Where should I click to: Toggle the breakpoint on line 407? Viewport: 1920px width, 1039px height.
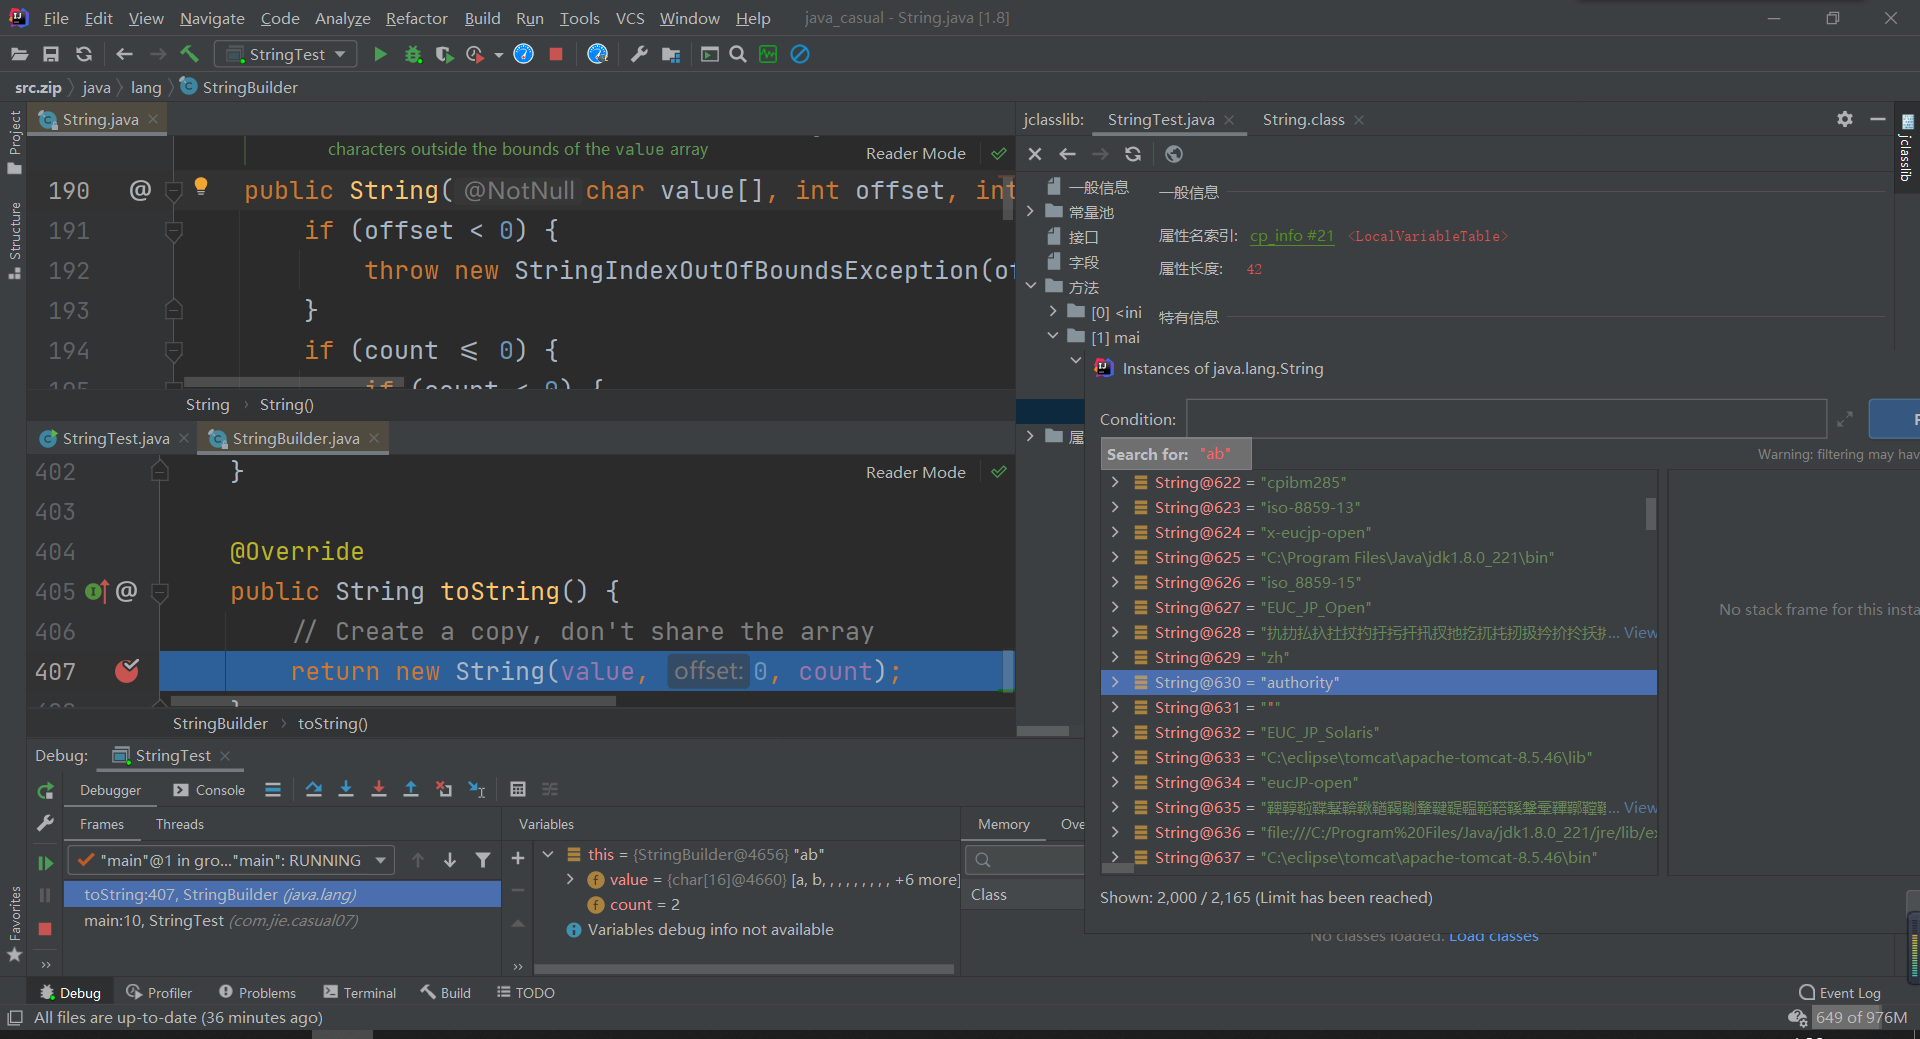tap(127, 671)
